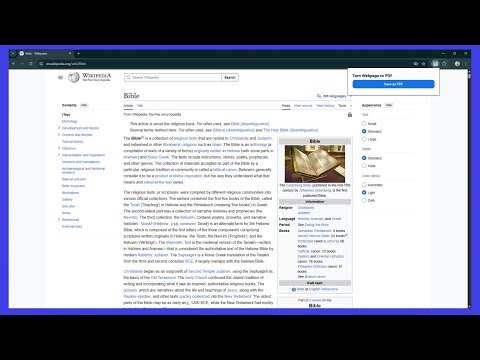Open the Chrome three-dot menu
The height and width of the screenshot is (360, 480).
(466, 64)
